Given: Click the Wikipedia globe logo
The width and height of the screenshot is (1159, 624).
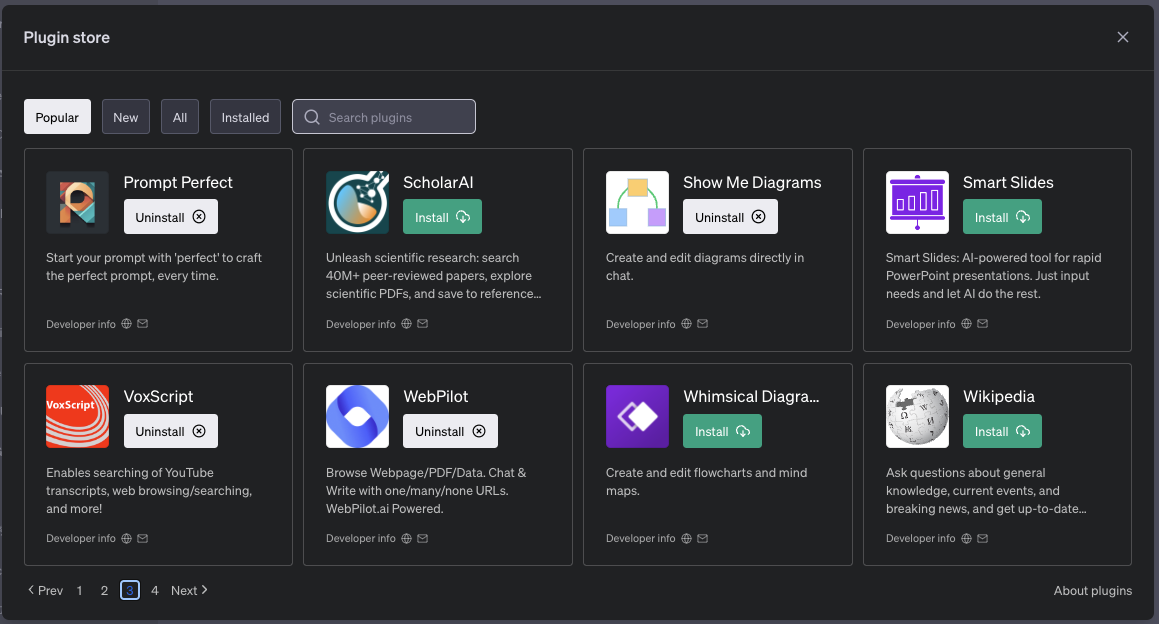Looking at the screenshot, I should (917, 416).
